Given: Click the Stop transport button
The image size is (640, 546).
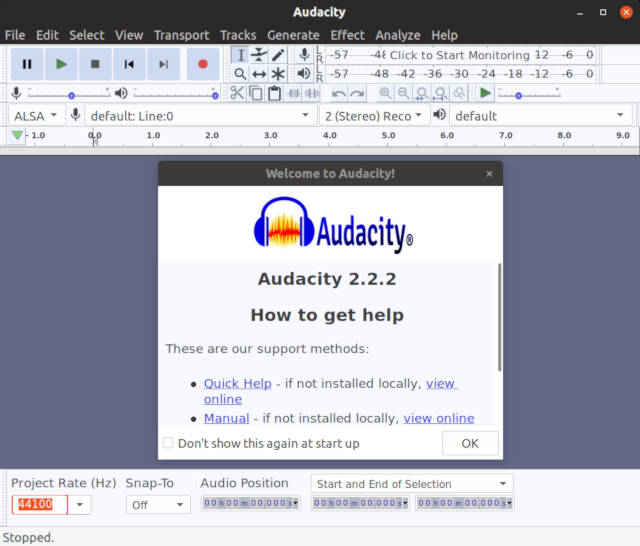Looking at the screenshot, I should [x=95, y=64].
